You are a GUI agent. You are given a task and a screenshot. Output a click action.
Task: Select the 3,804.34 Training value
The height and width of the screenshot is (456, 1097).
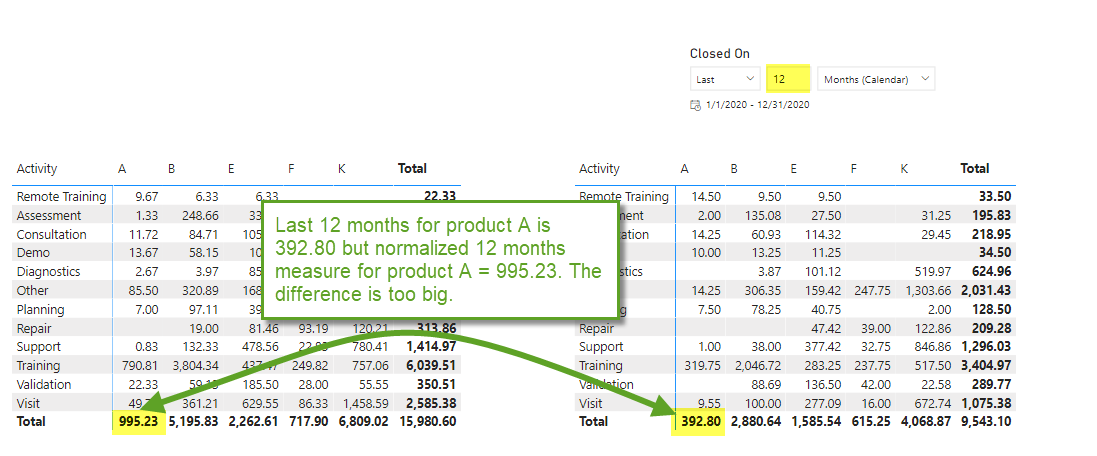(x=194, y=366)
